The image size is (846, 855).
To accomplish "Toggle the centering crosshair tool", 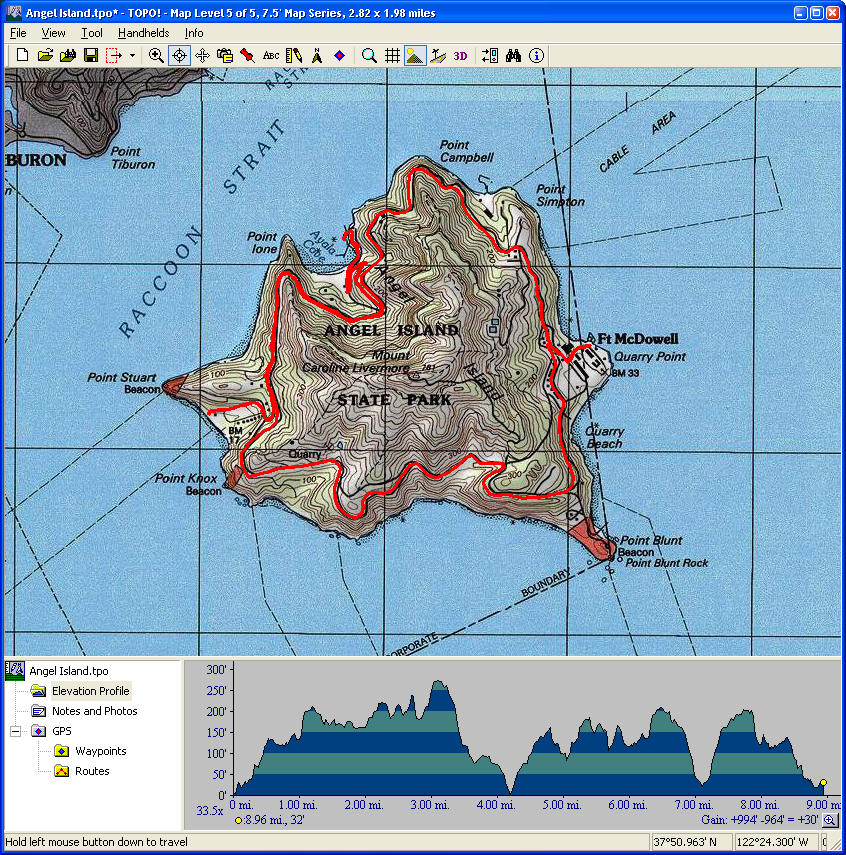I will (179, 56).
